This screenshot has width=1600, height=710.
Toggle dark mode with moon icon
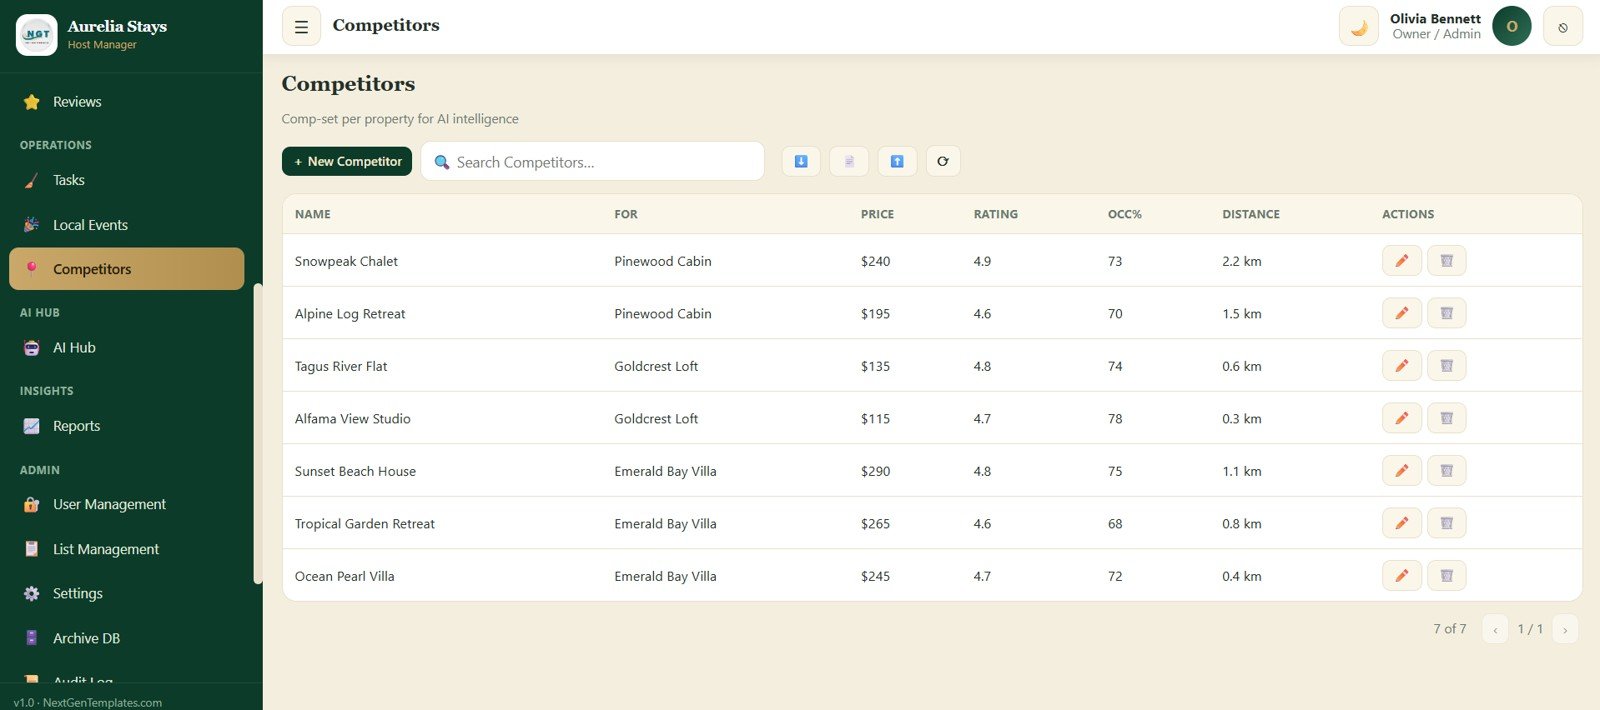(x=1359, y=27)
